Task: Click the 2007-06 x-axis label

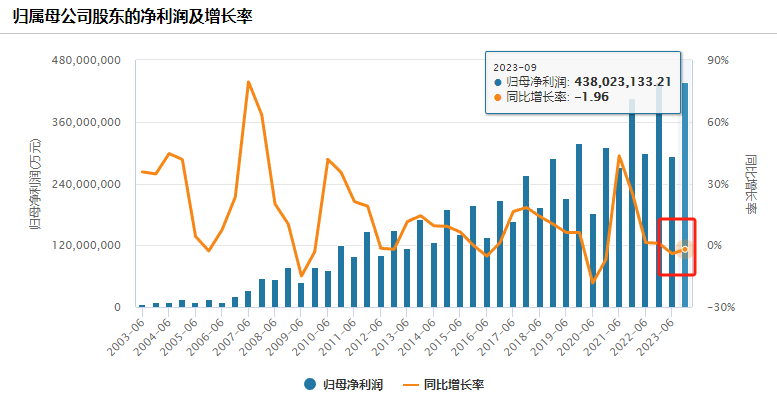Action: (x=231, y=337)
